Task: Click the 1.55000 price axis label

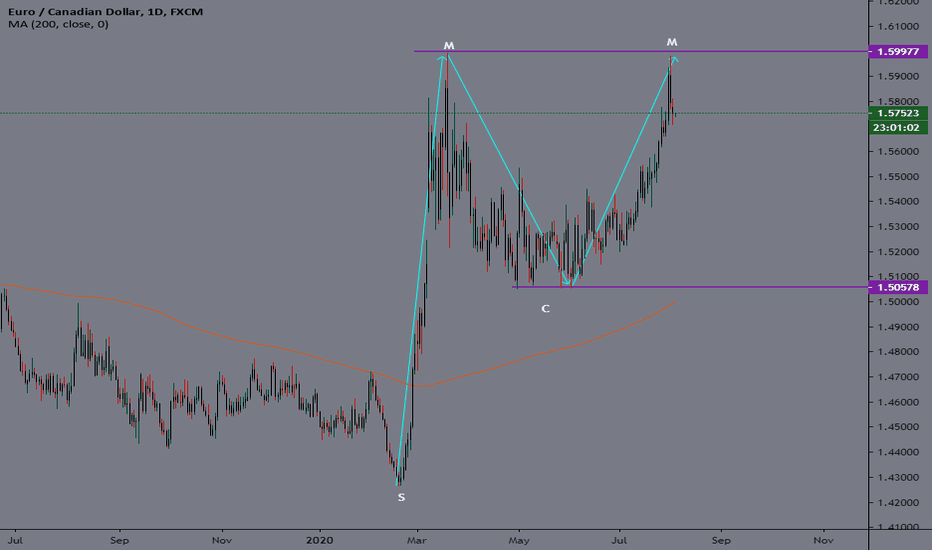Action: pos(898,177)
